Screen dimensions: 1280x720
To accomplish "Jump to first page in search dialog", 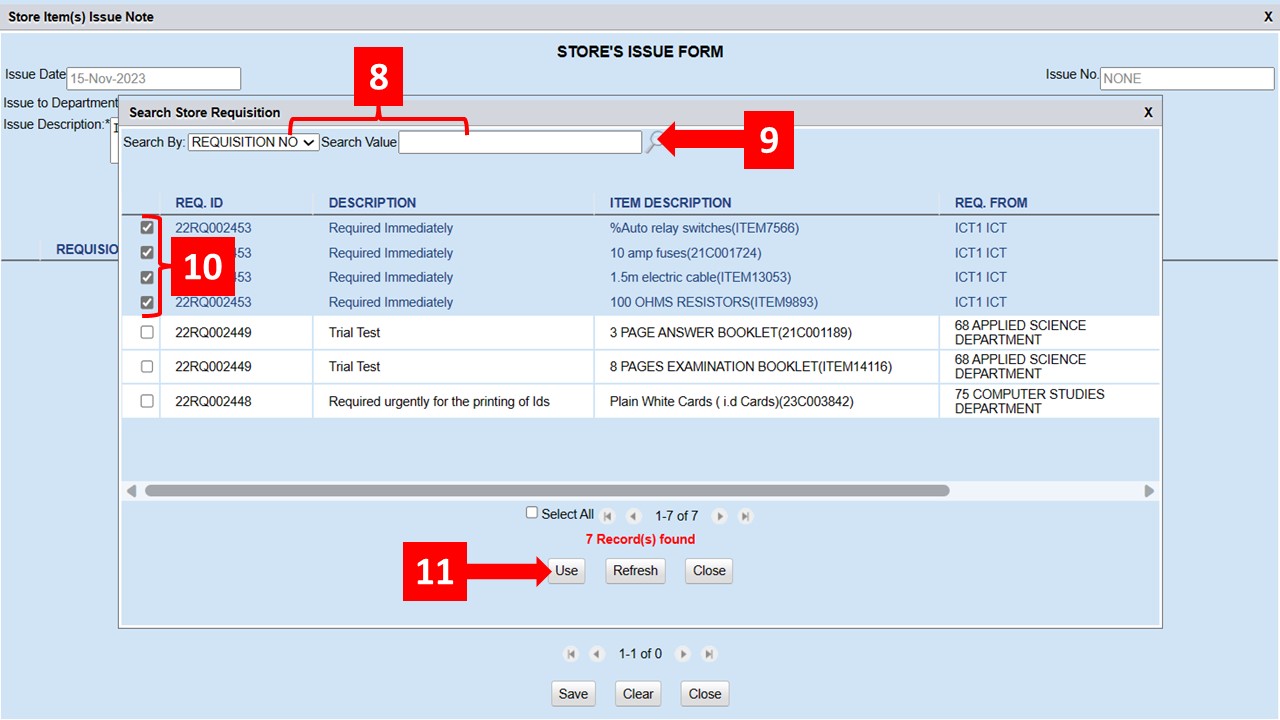I will coord(608,516).
